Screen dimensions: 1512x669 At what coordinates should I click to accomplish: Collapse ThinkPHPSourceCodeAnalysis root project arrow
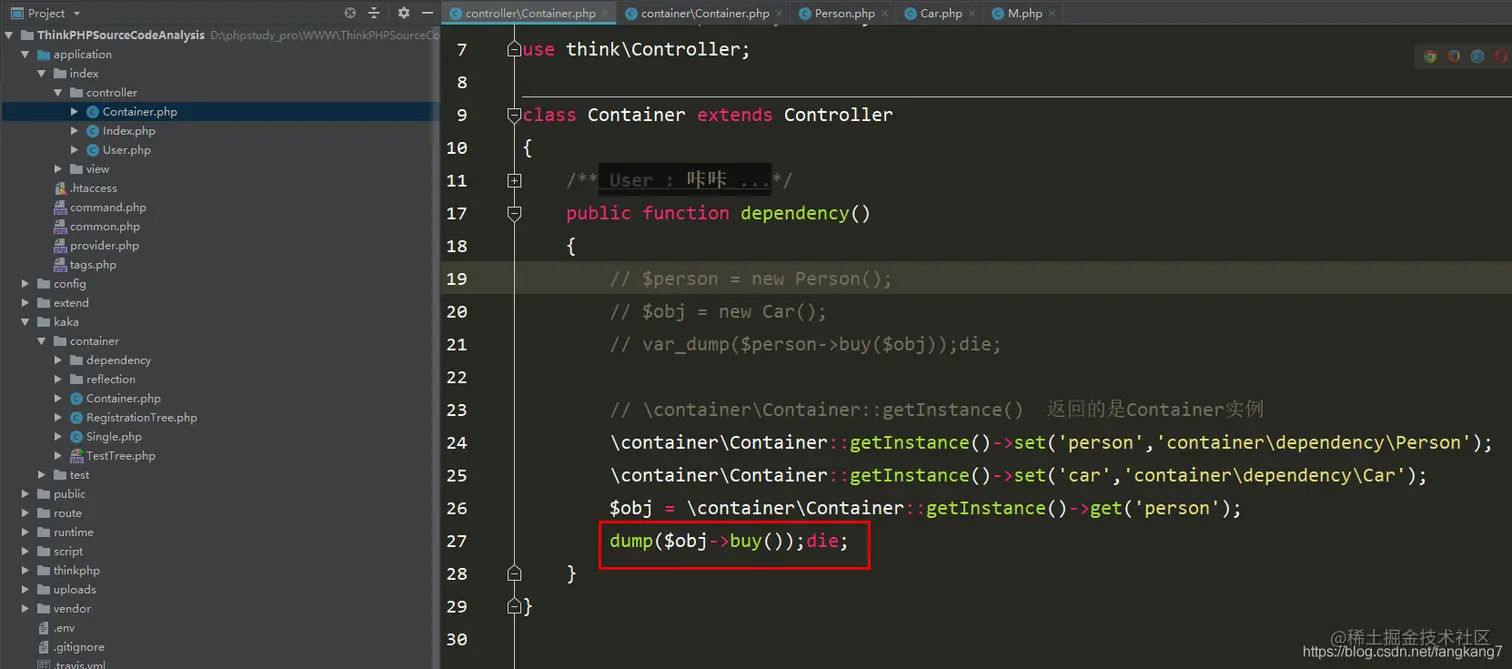pos(9,35)
